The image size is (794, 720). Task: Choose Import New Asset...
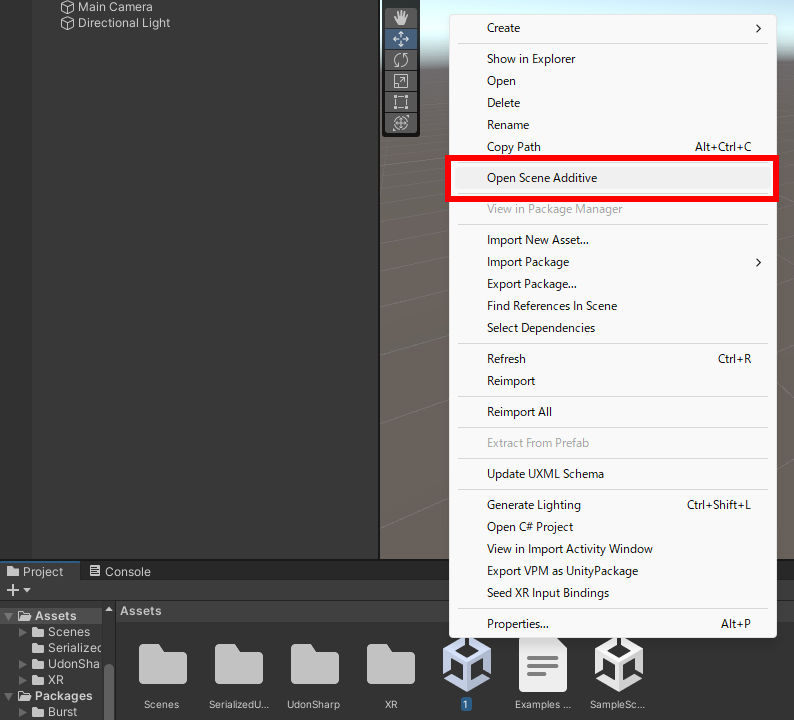coord(613,240)
